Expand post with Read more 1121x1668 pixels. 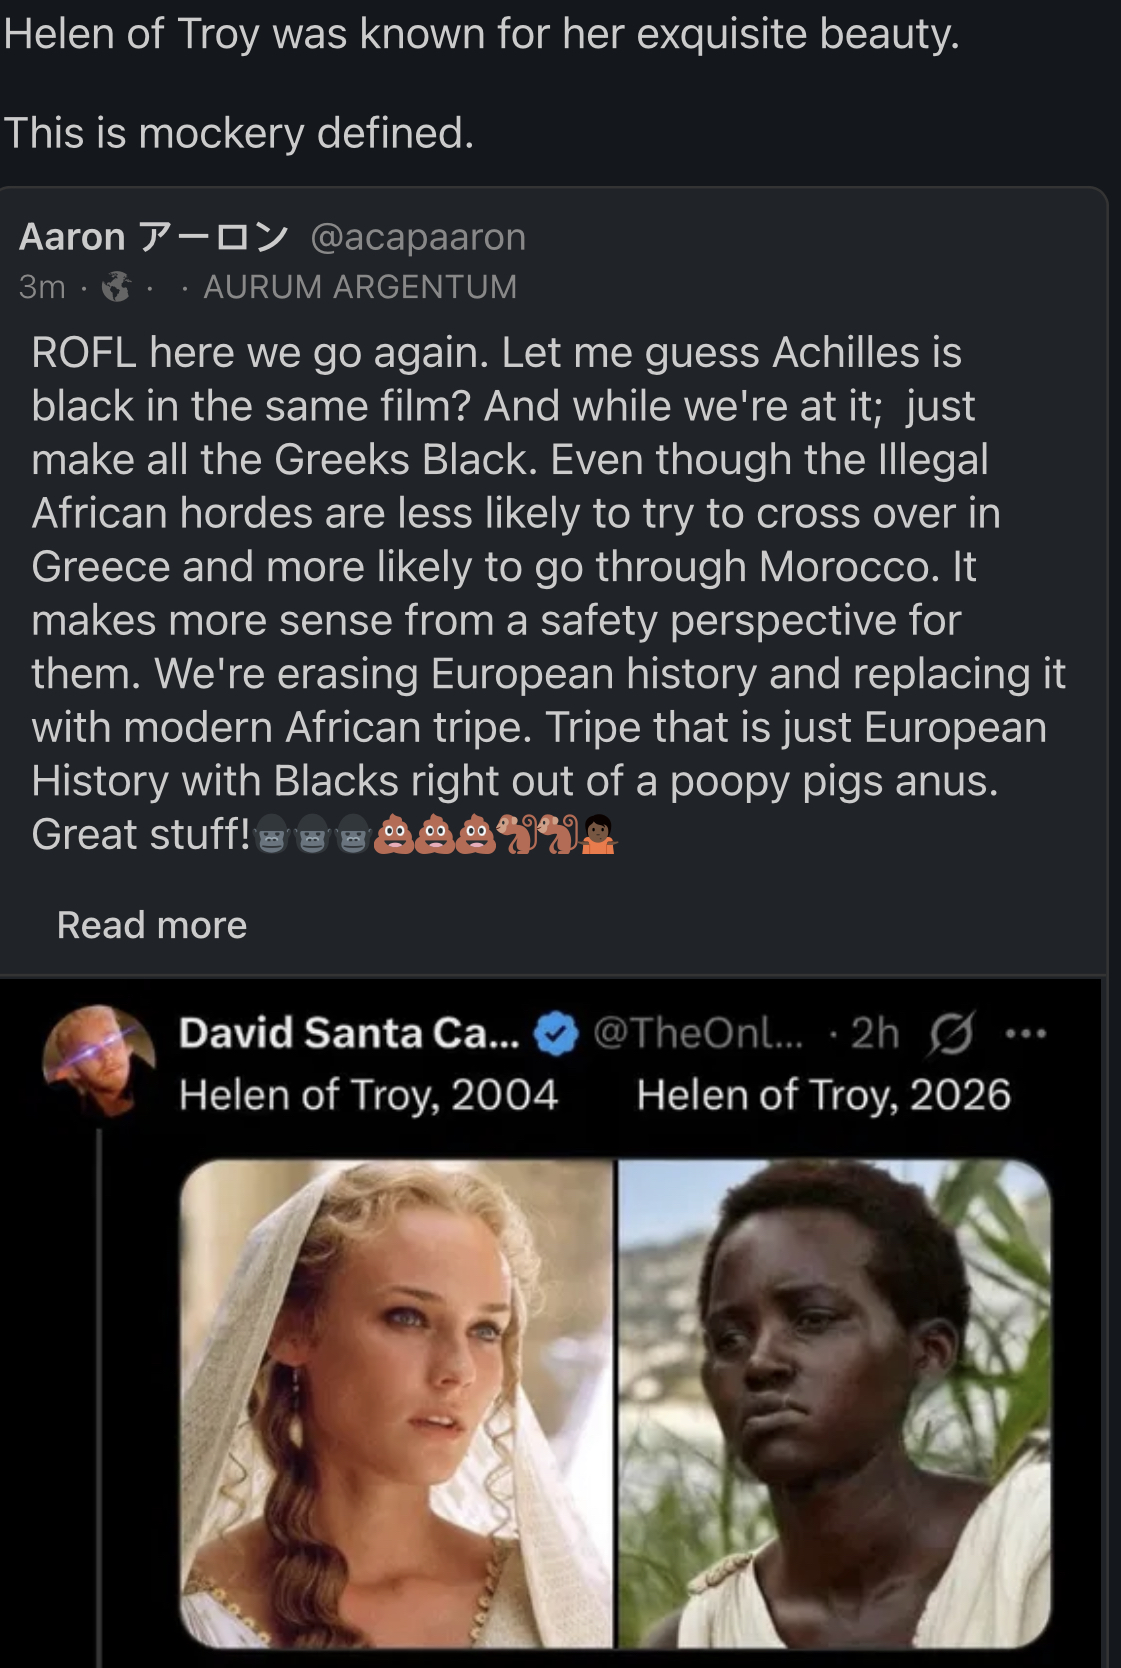pos(152,925)
